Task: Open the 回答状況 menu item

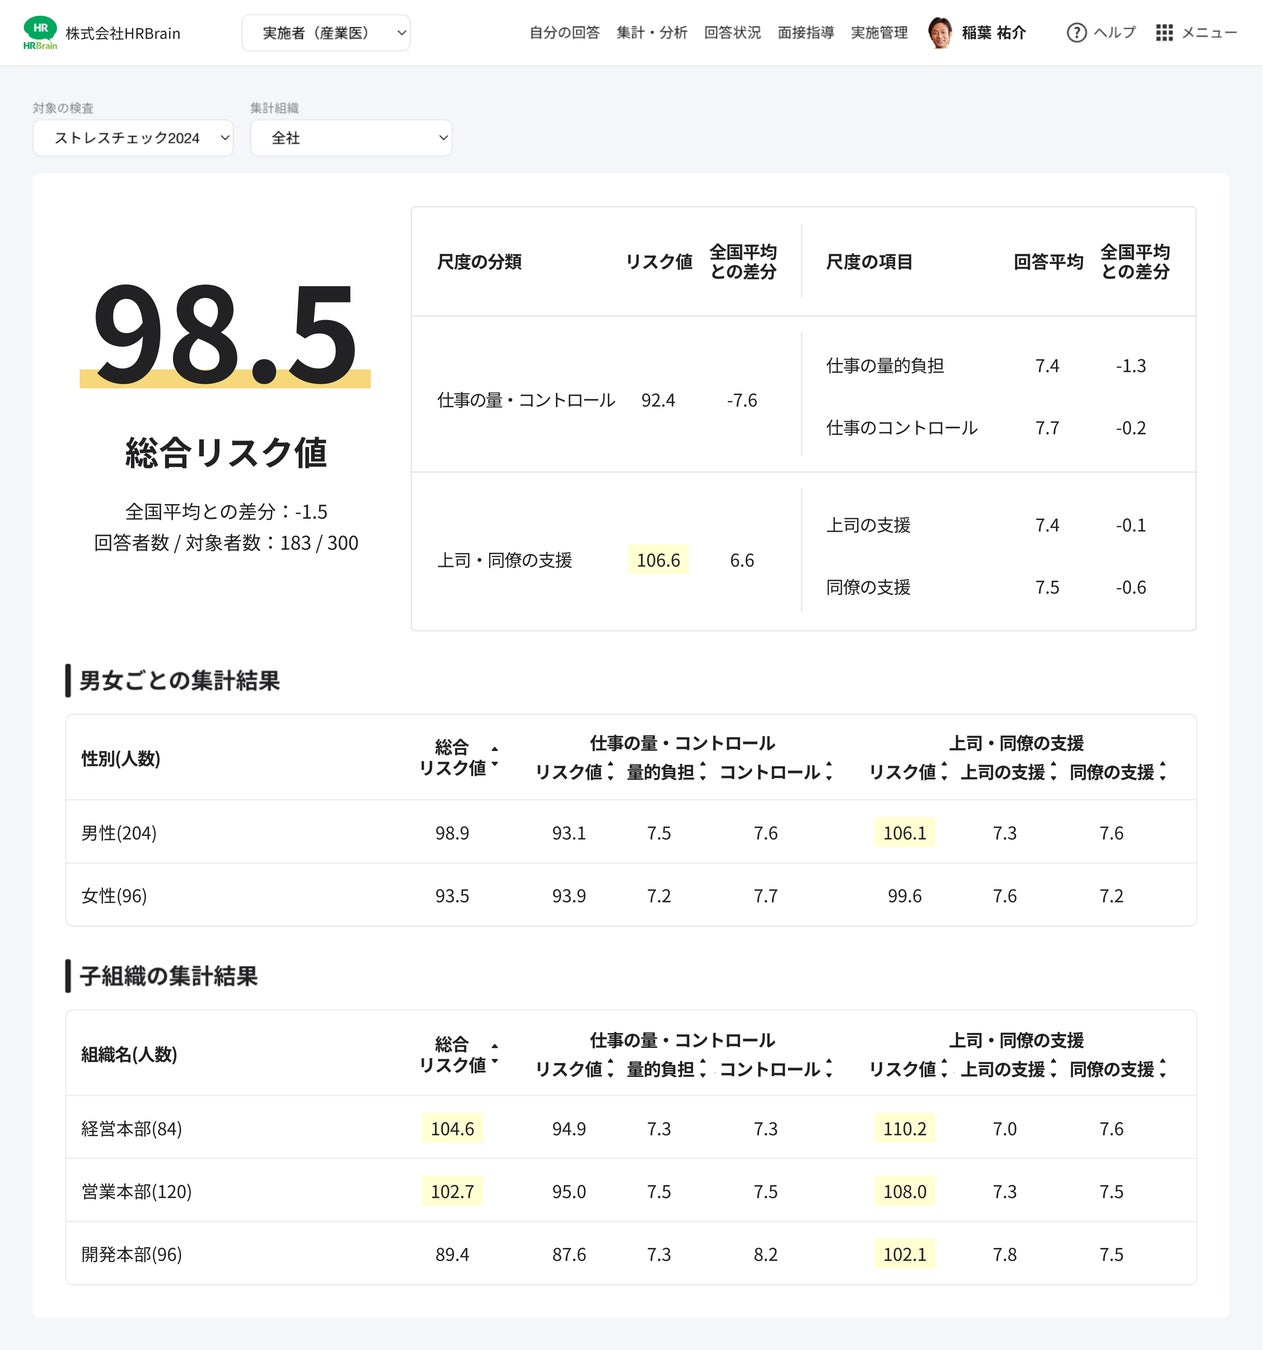Action: click(732, 33)
